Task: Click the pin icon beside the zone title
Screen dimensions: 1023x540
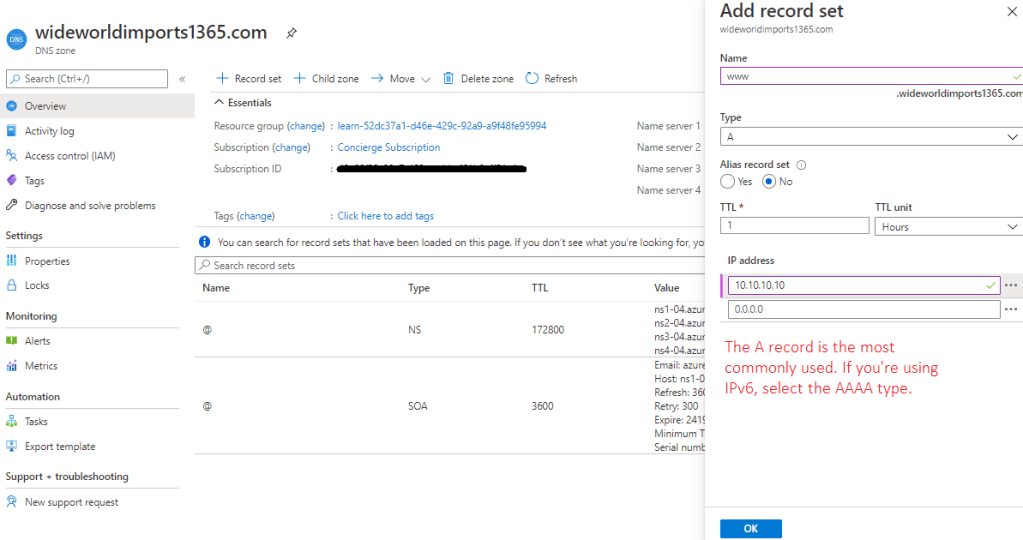Action: [x=291, y=33]
